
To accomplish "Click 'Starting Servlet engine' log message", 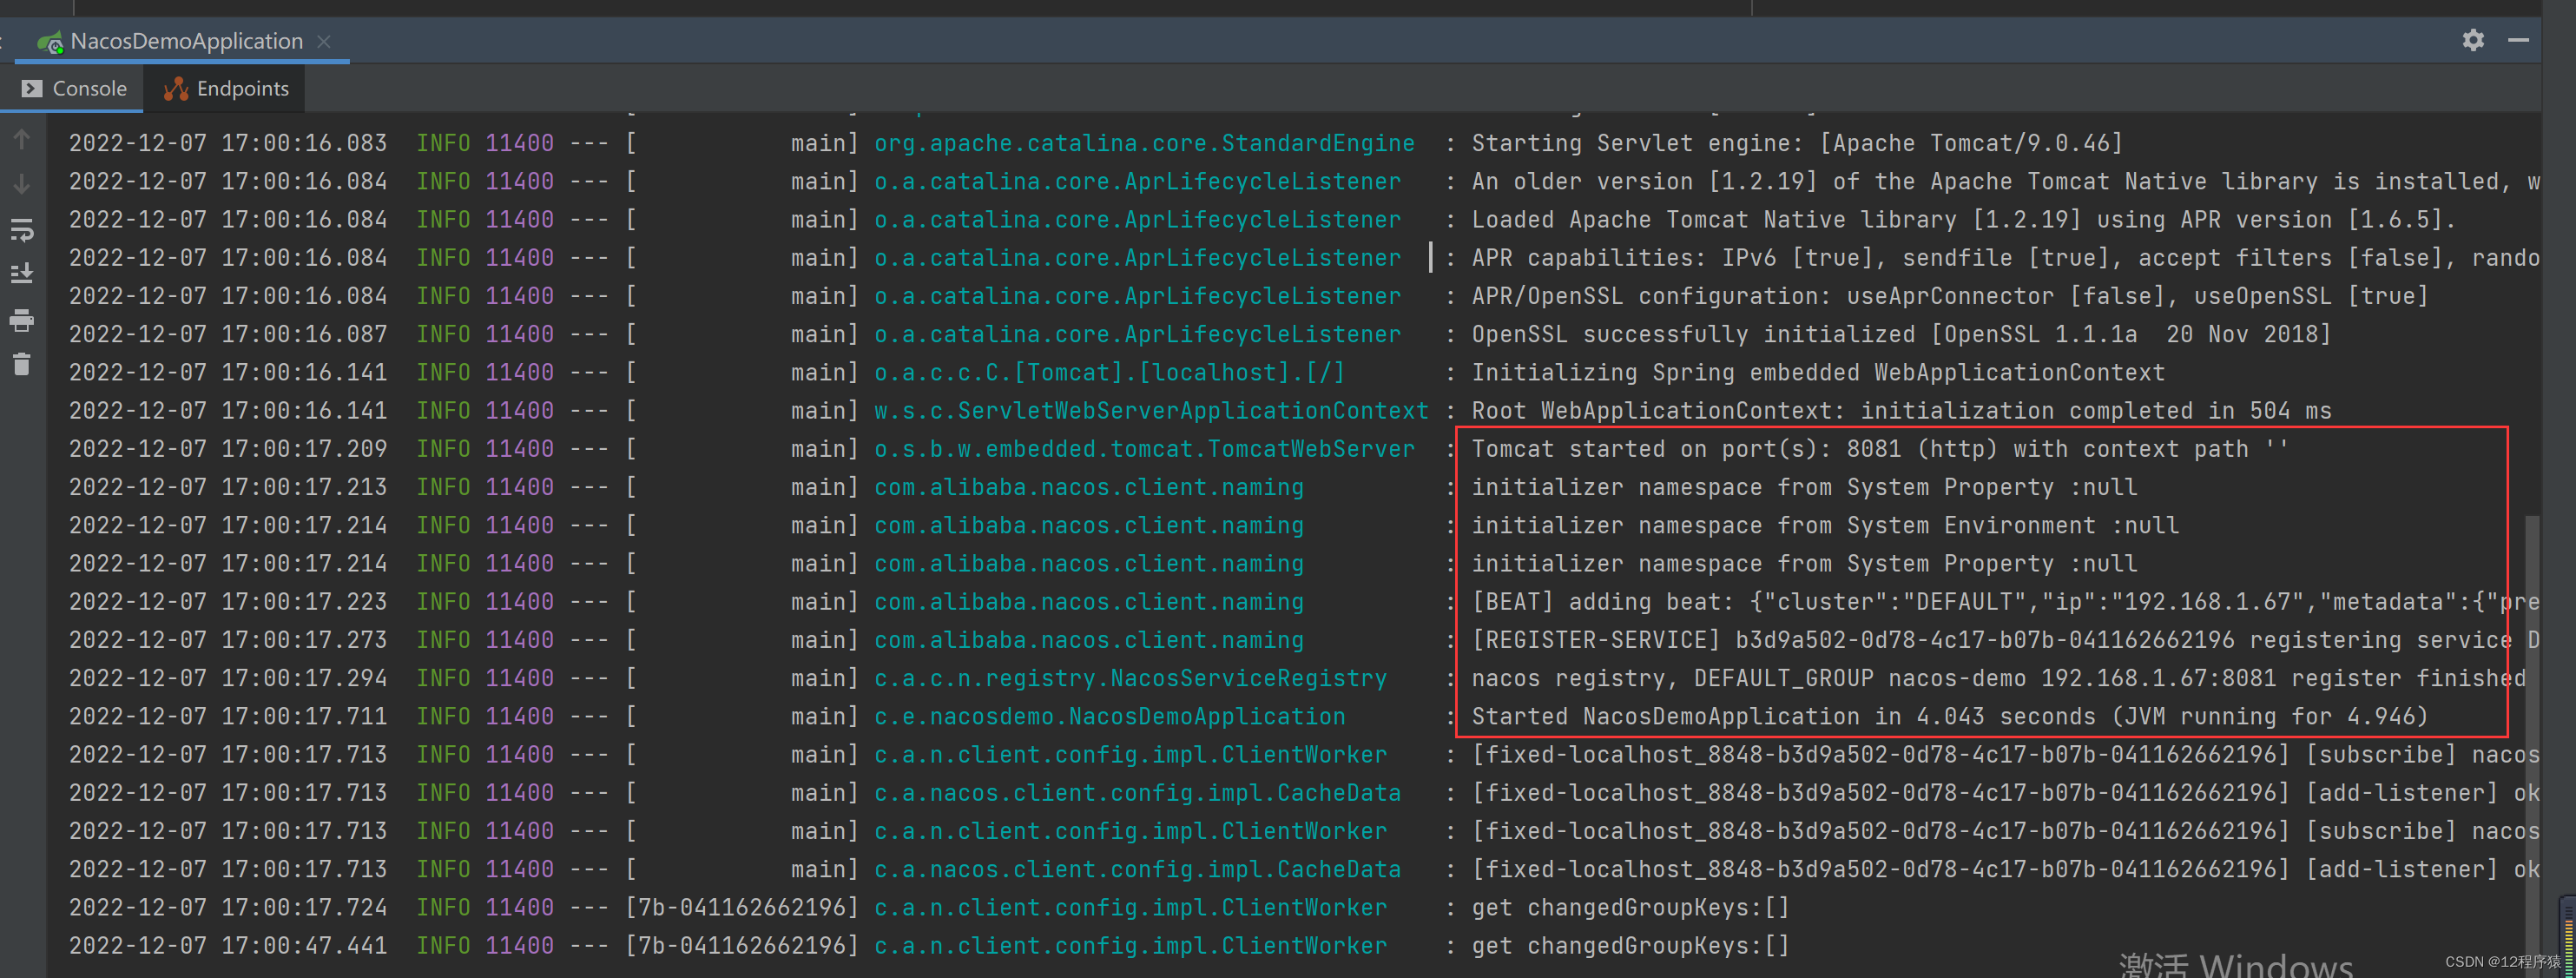I will tap(1797, 143).
